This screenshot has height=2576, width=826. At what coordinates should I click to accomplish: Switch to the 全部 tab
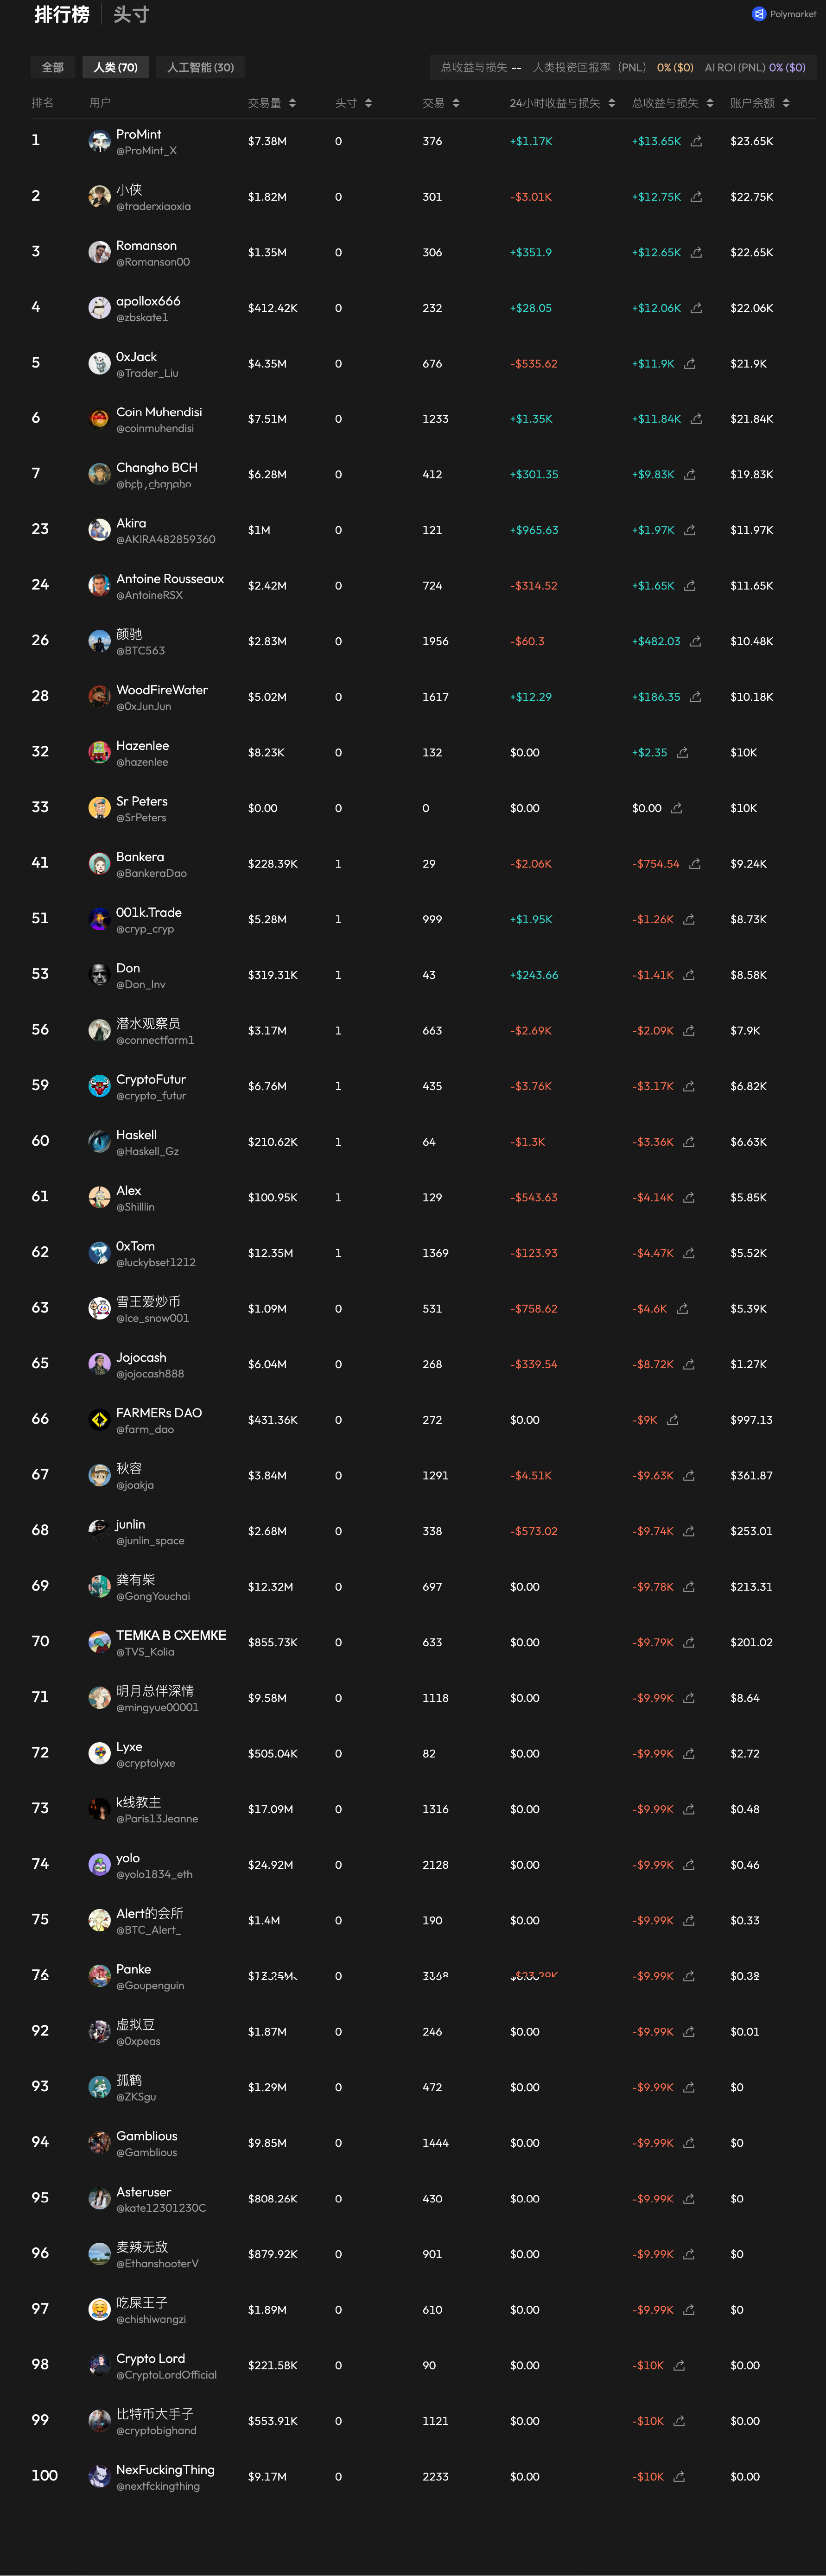[x=53, y=67]
